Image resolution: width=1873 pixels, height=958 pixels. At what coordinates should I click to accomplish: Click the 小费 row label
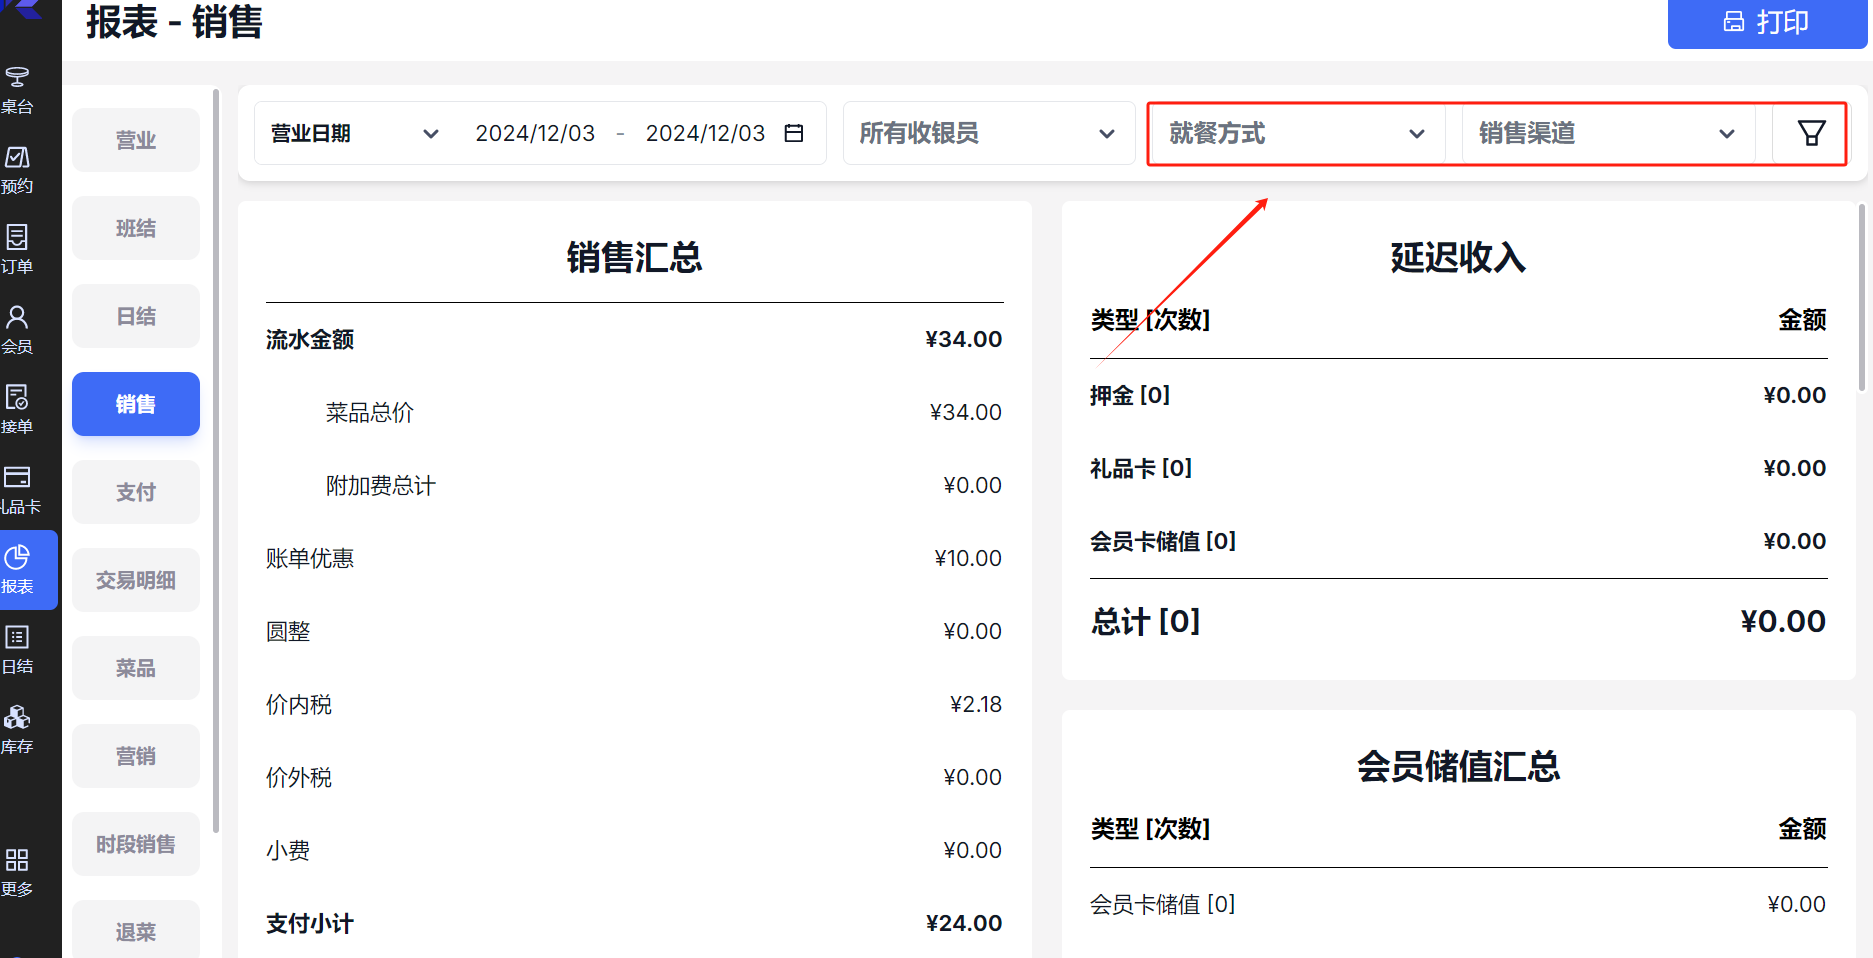pyautogui.click(x=288, y=851)
